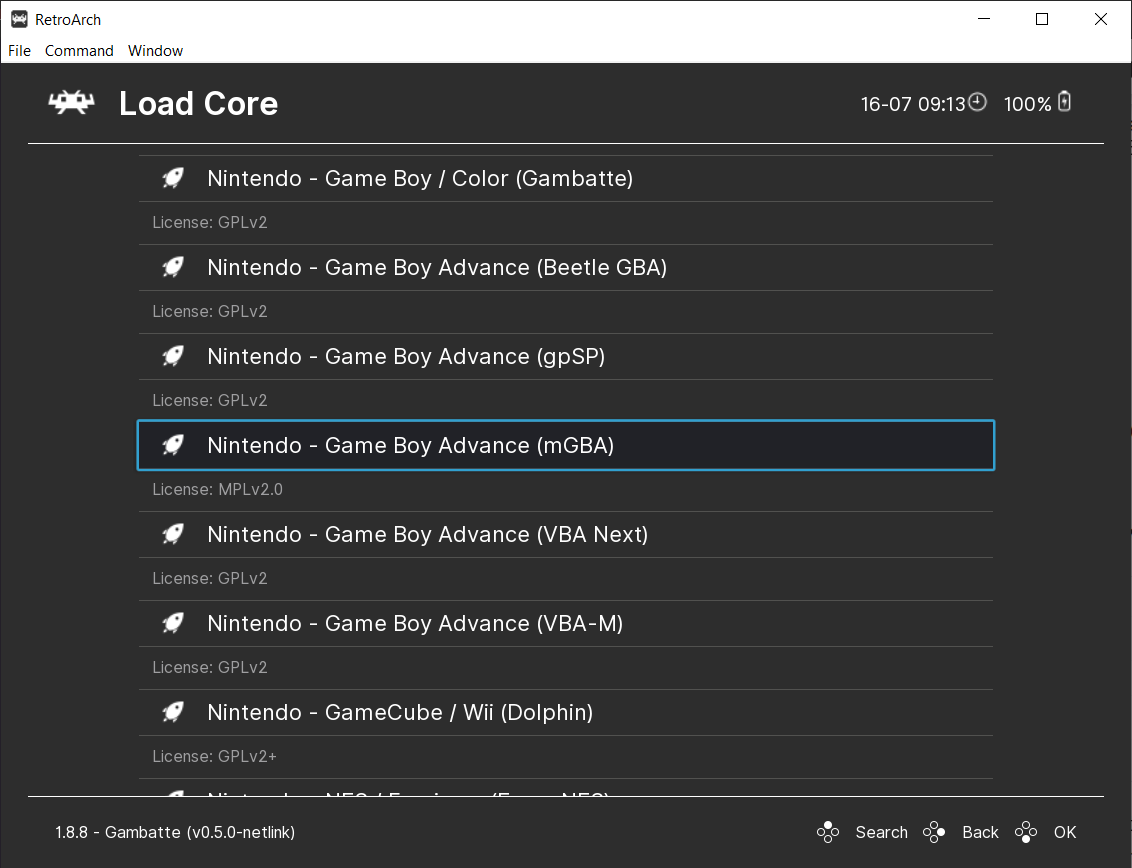This screenshot has width=1132, height=868.
Task: Select Game Boy Advance (Beetle GBA) core
Action: pyautogui.click(x=566, y=267)
